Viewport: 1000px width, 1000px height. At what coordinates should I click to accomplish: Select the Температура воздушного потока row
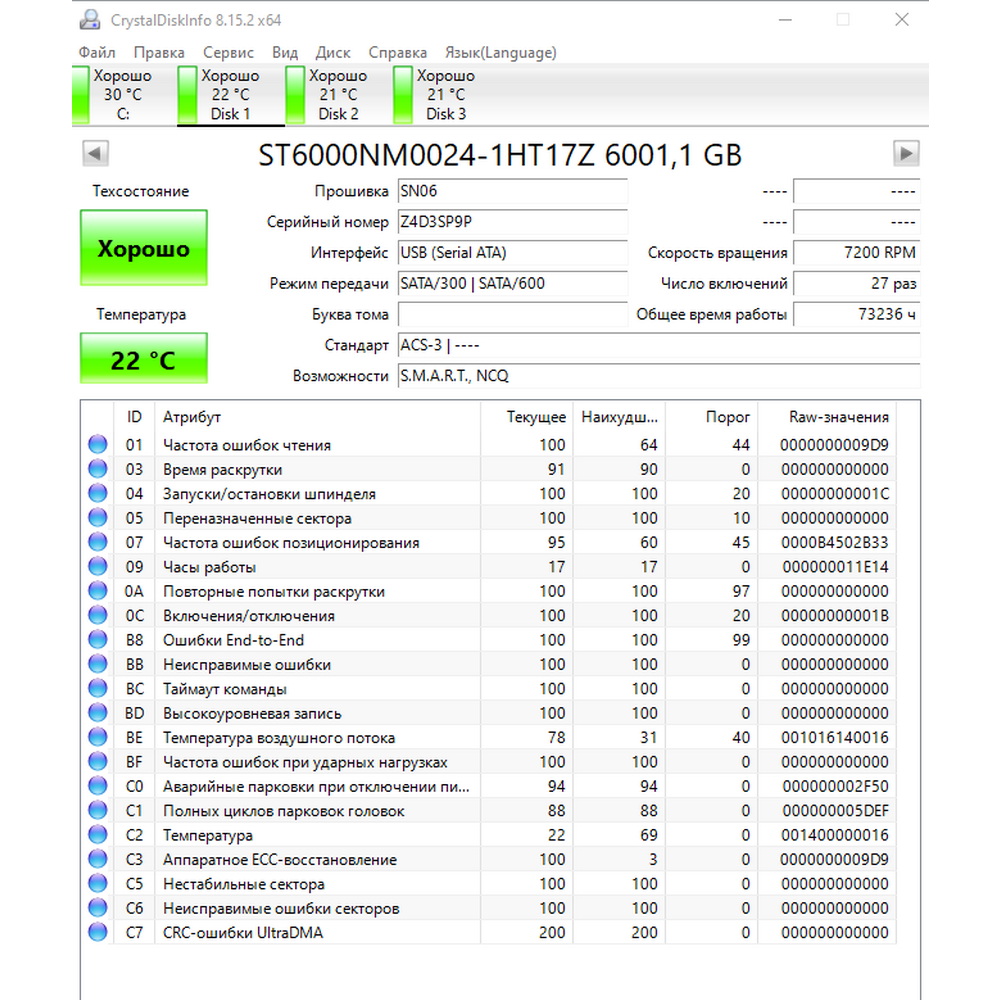pos(490,737)
